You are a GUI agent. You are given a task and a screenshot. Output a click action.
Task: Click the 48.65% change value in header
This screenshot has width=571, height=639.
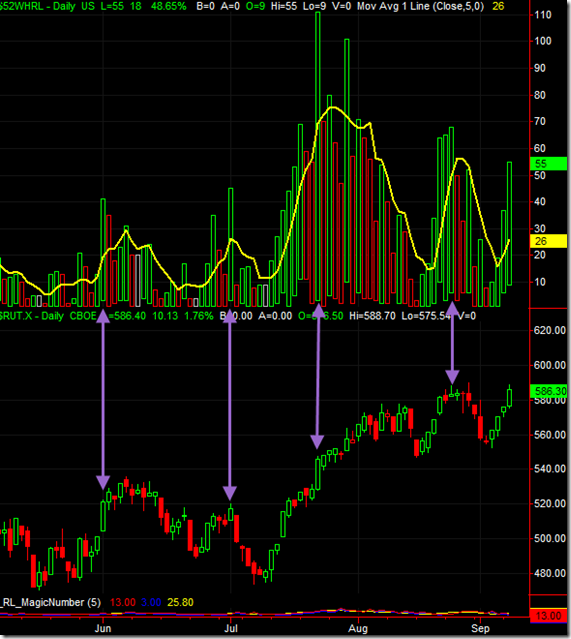[x=168, y=6]
